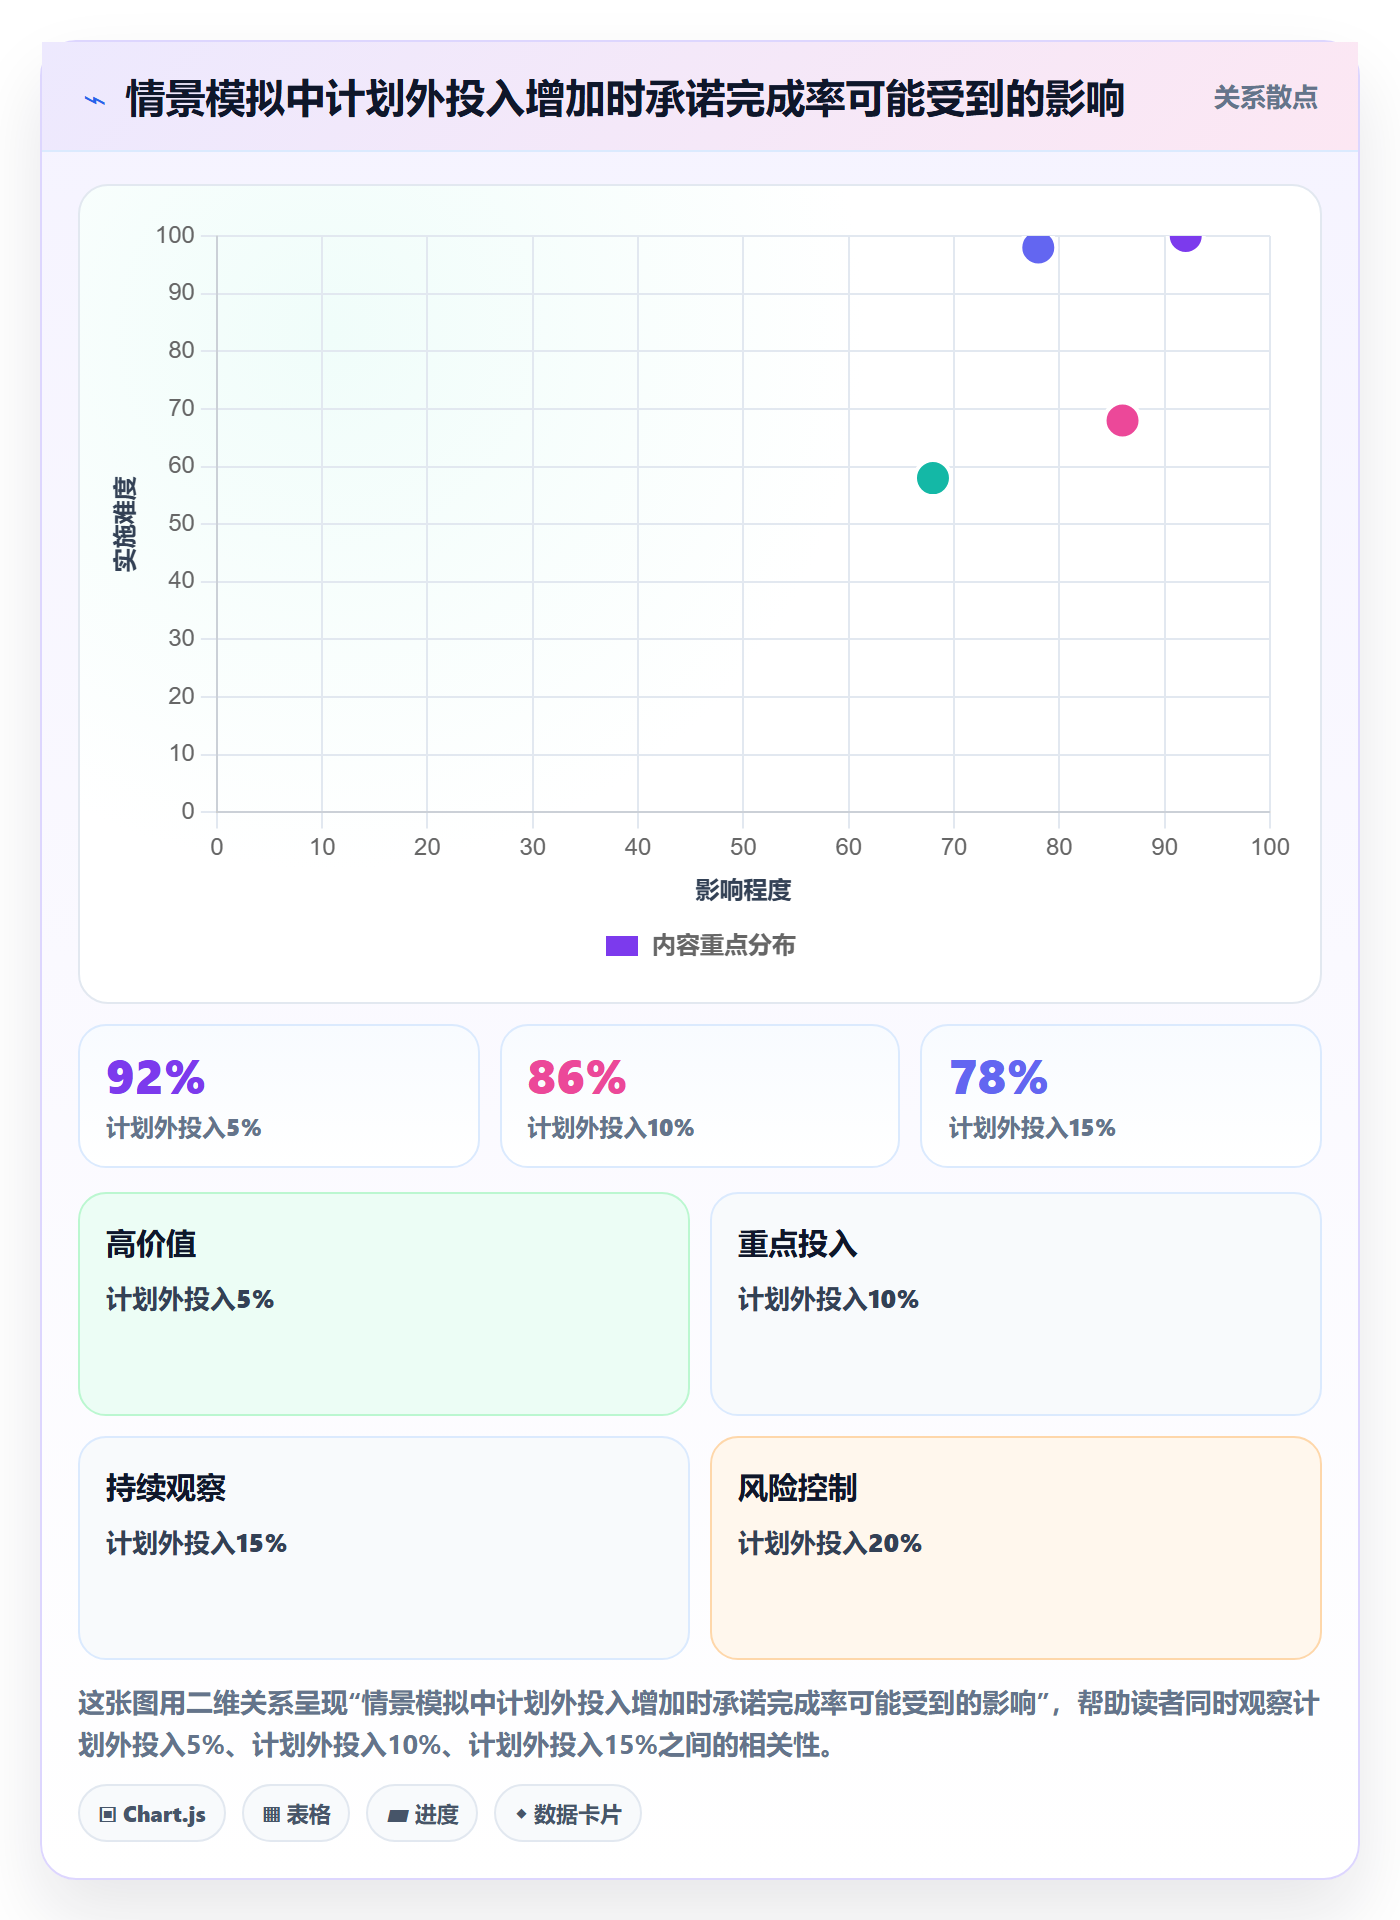Click the grid icon in the 表格 chip
This screenshot has width=1400, height=1920.
(x=271, y=1815)
